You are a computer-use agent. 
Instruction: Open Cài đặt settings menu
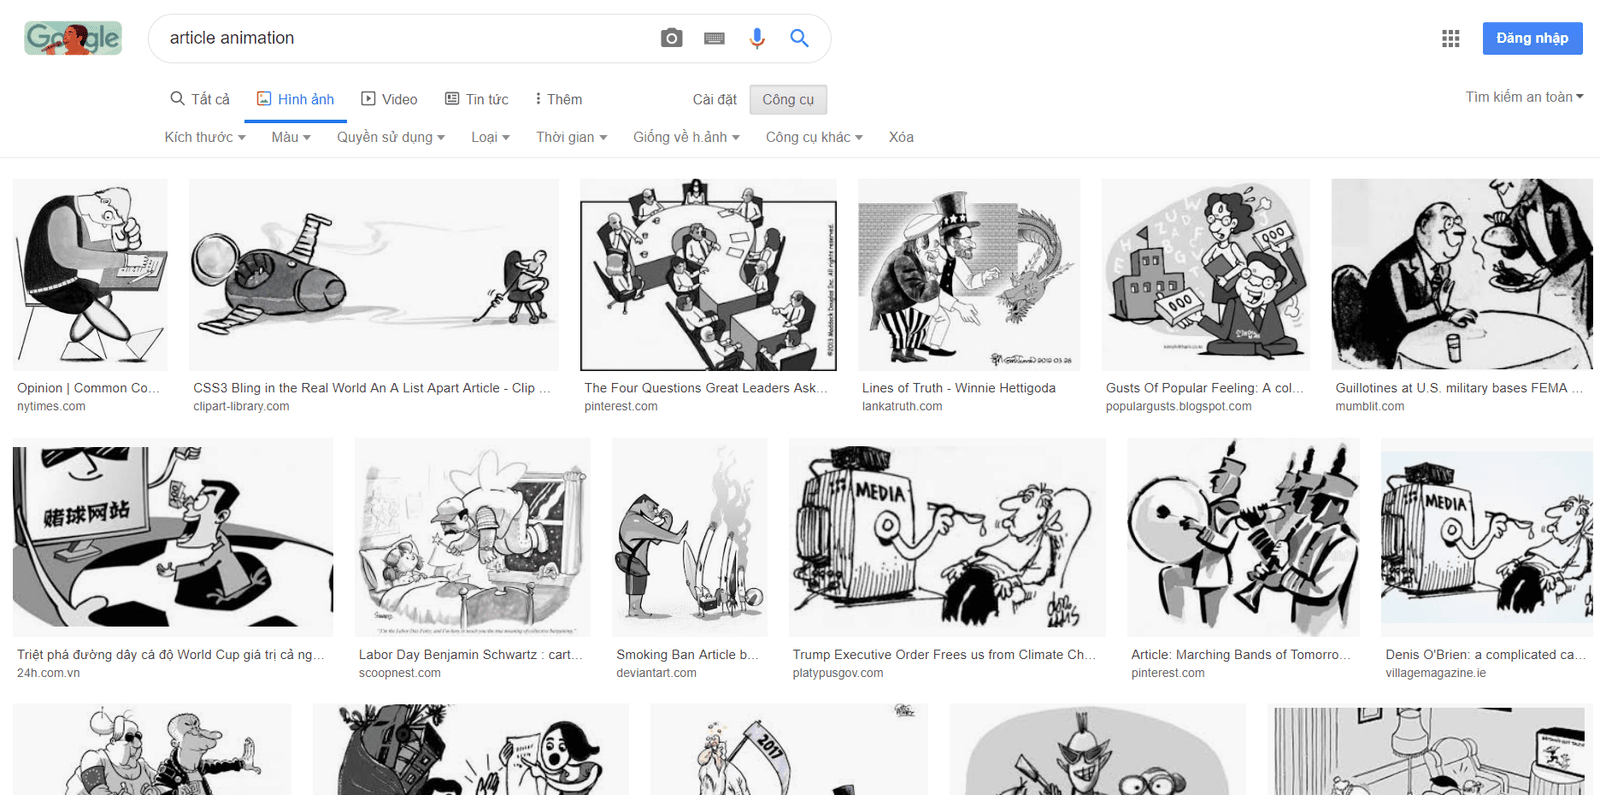[714, 99]
